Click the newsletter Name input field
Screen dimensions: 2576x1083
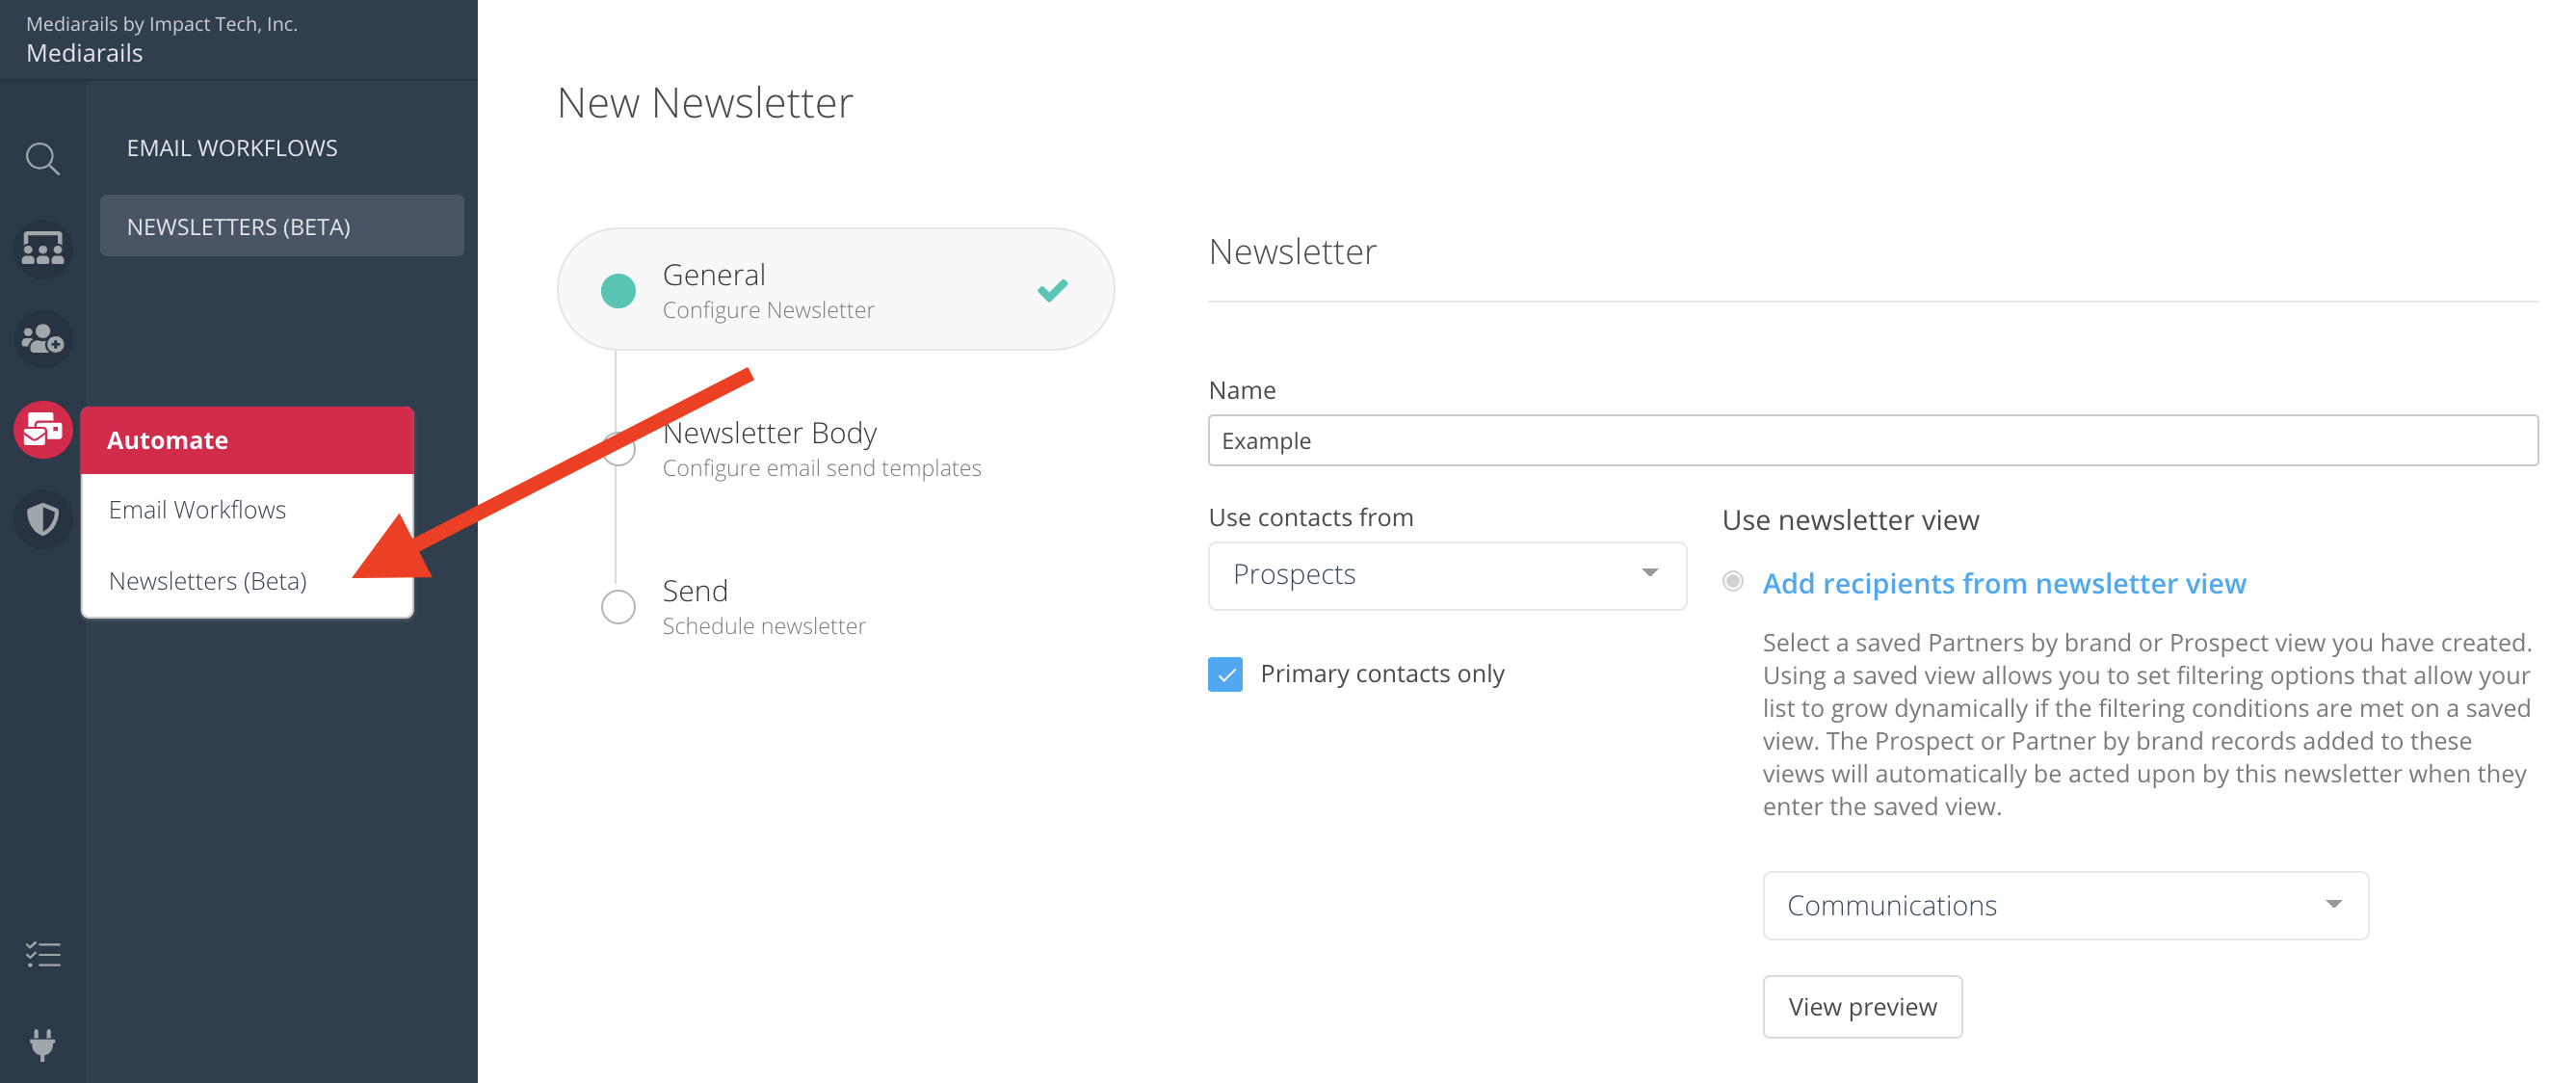[x=1872, y=440]
